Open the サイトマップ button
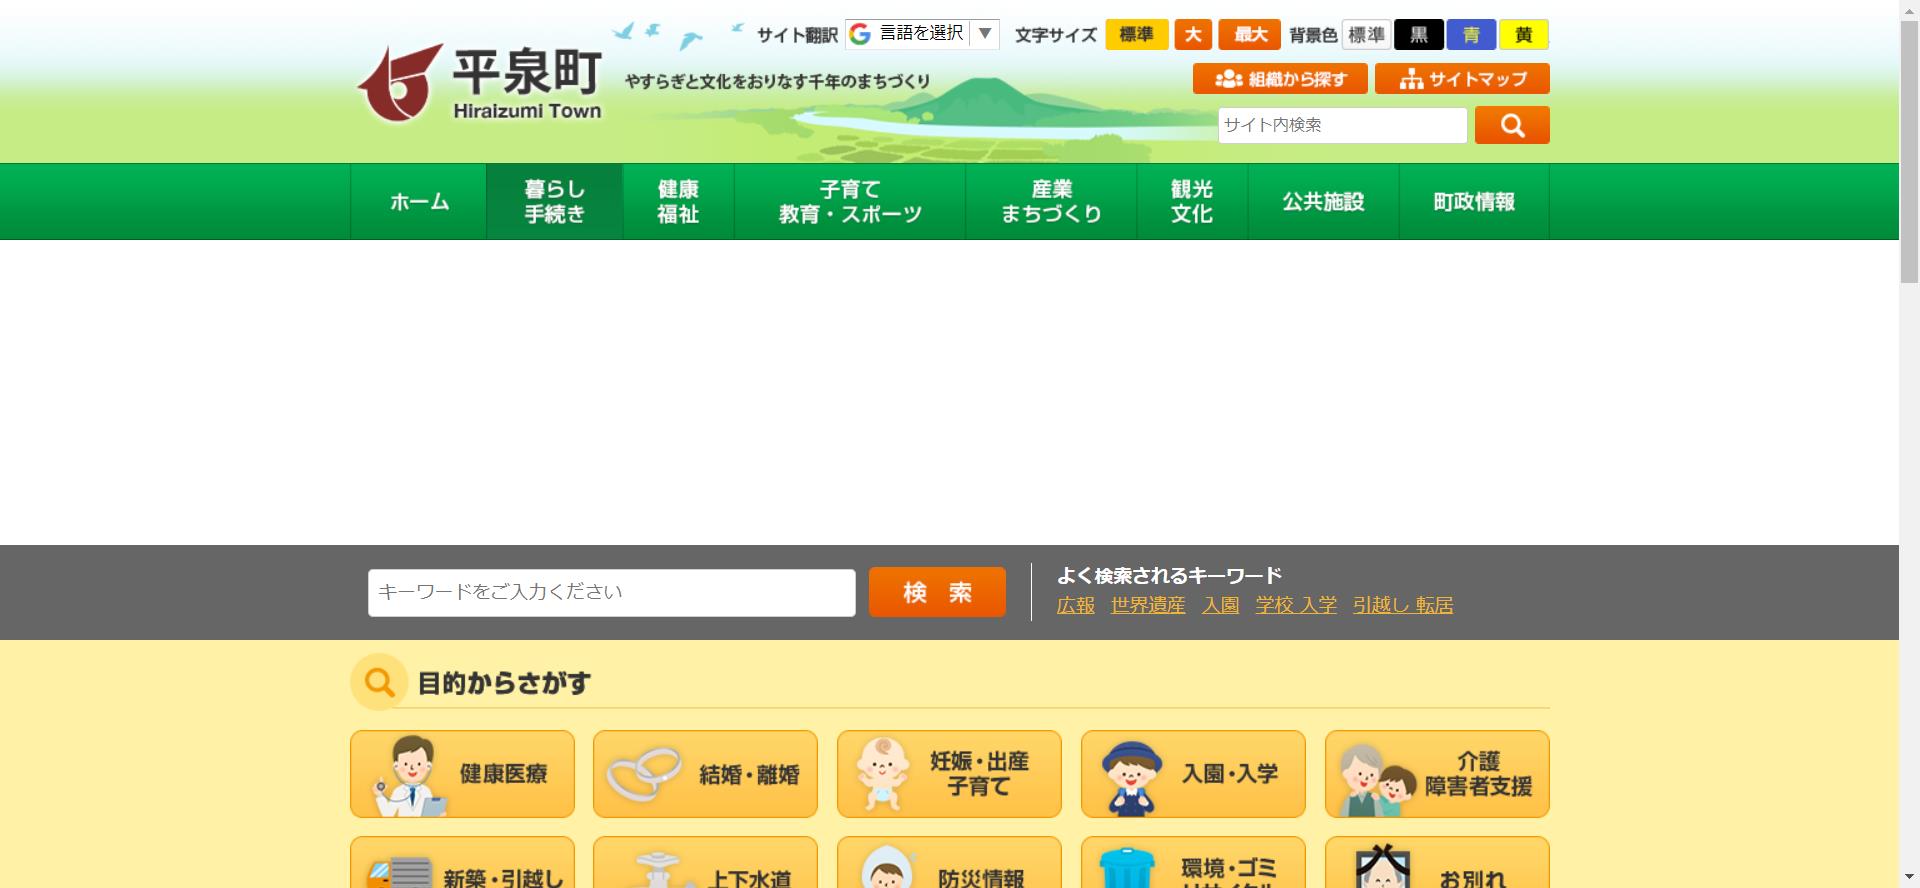The image size is (1920, 888). tap(1462, 79)
